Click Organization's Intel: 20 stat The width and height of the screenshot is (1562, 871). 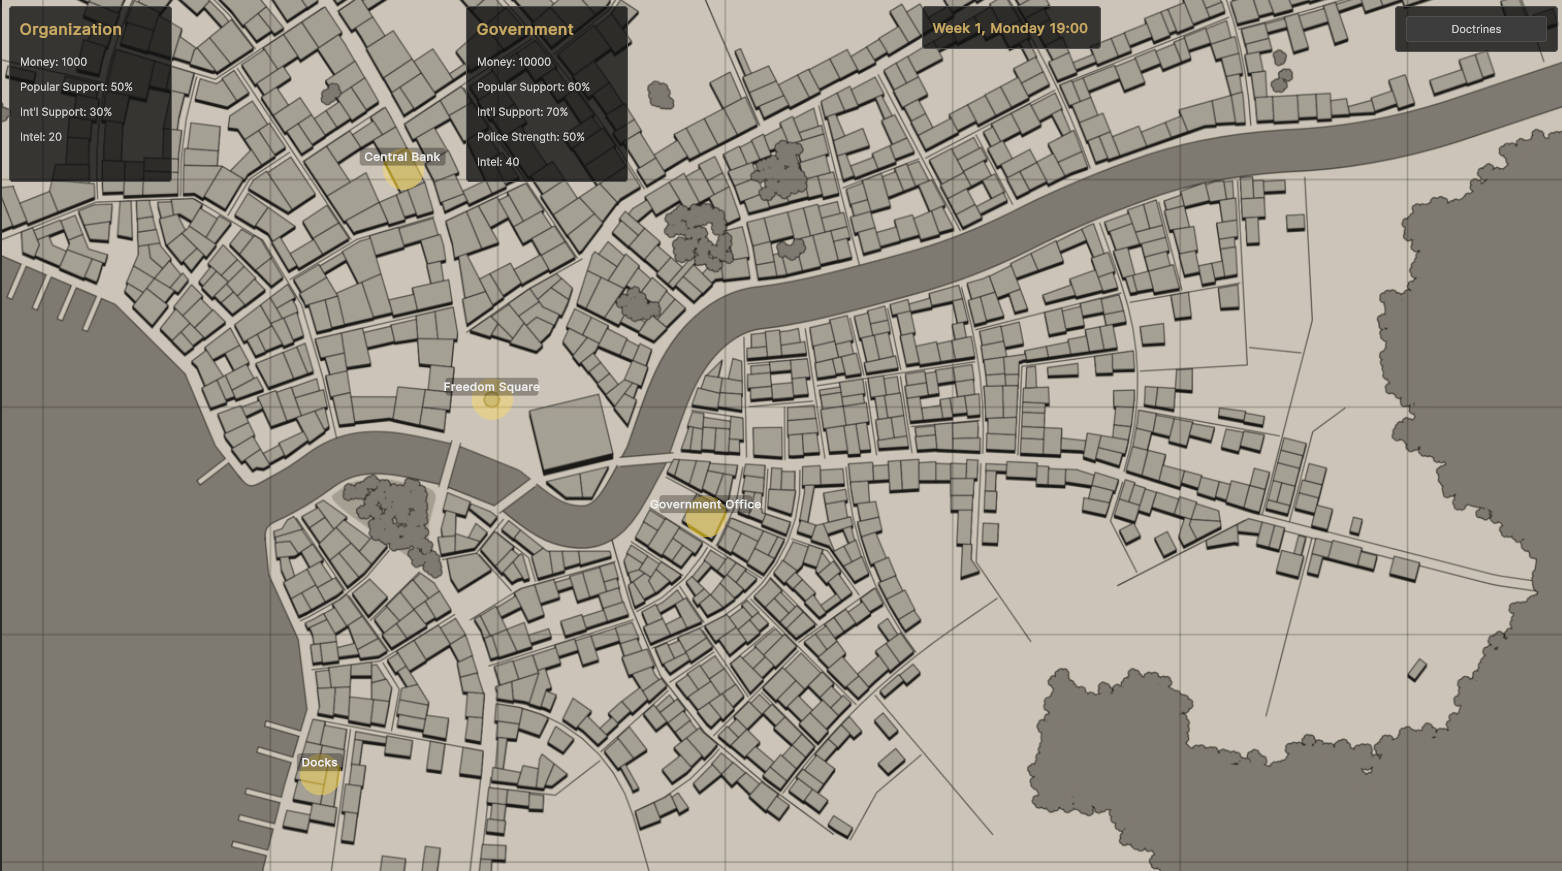tap(41, 137)
